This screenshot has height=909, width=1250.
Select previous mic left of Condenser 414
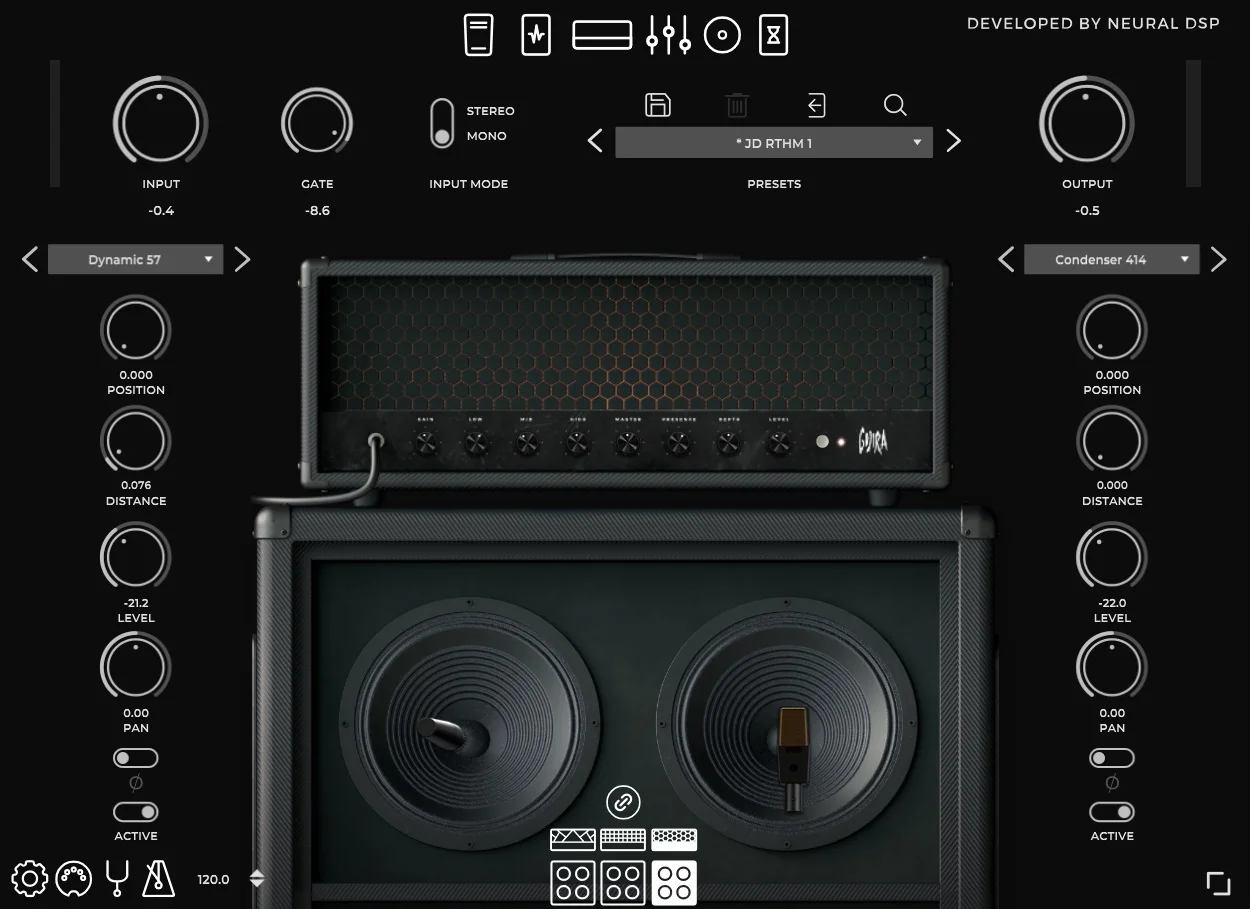(1006, 260)
